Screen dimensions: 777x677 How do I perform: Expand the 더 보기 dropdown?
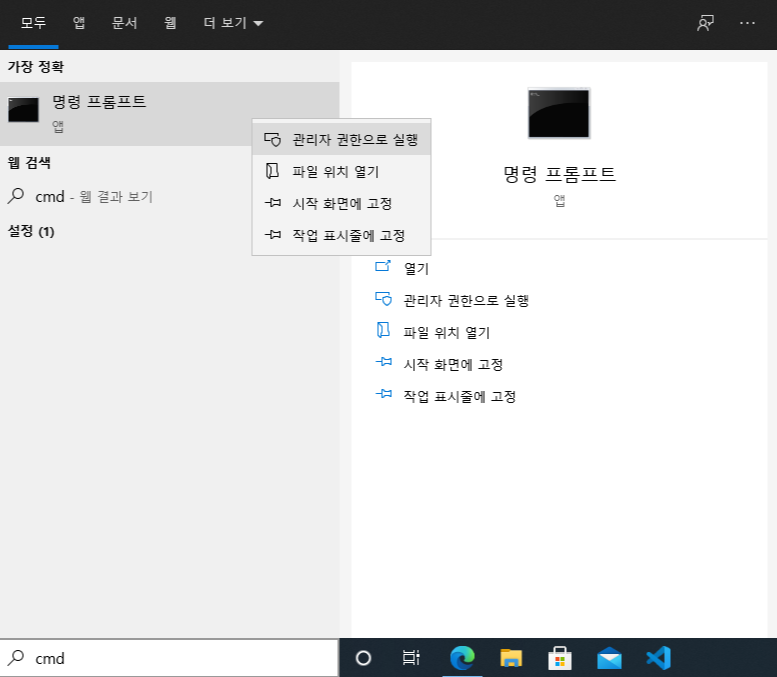click(233, 23)
